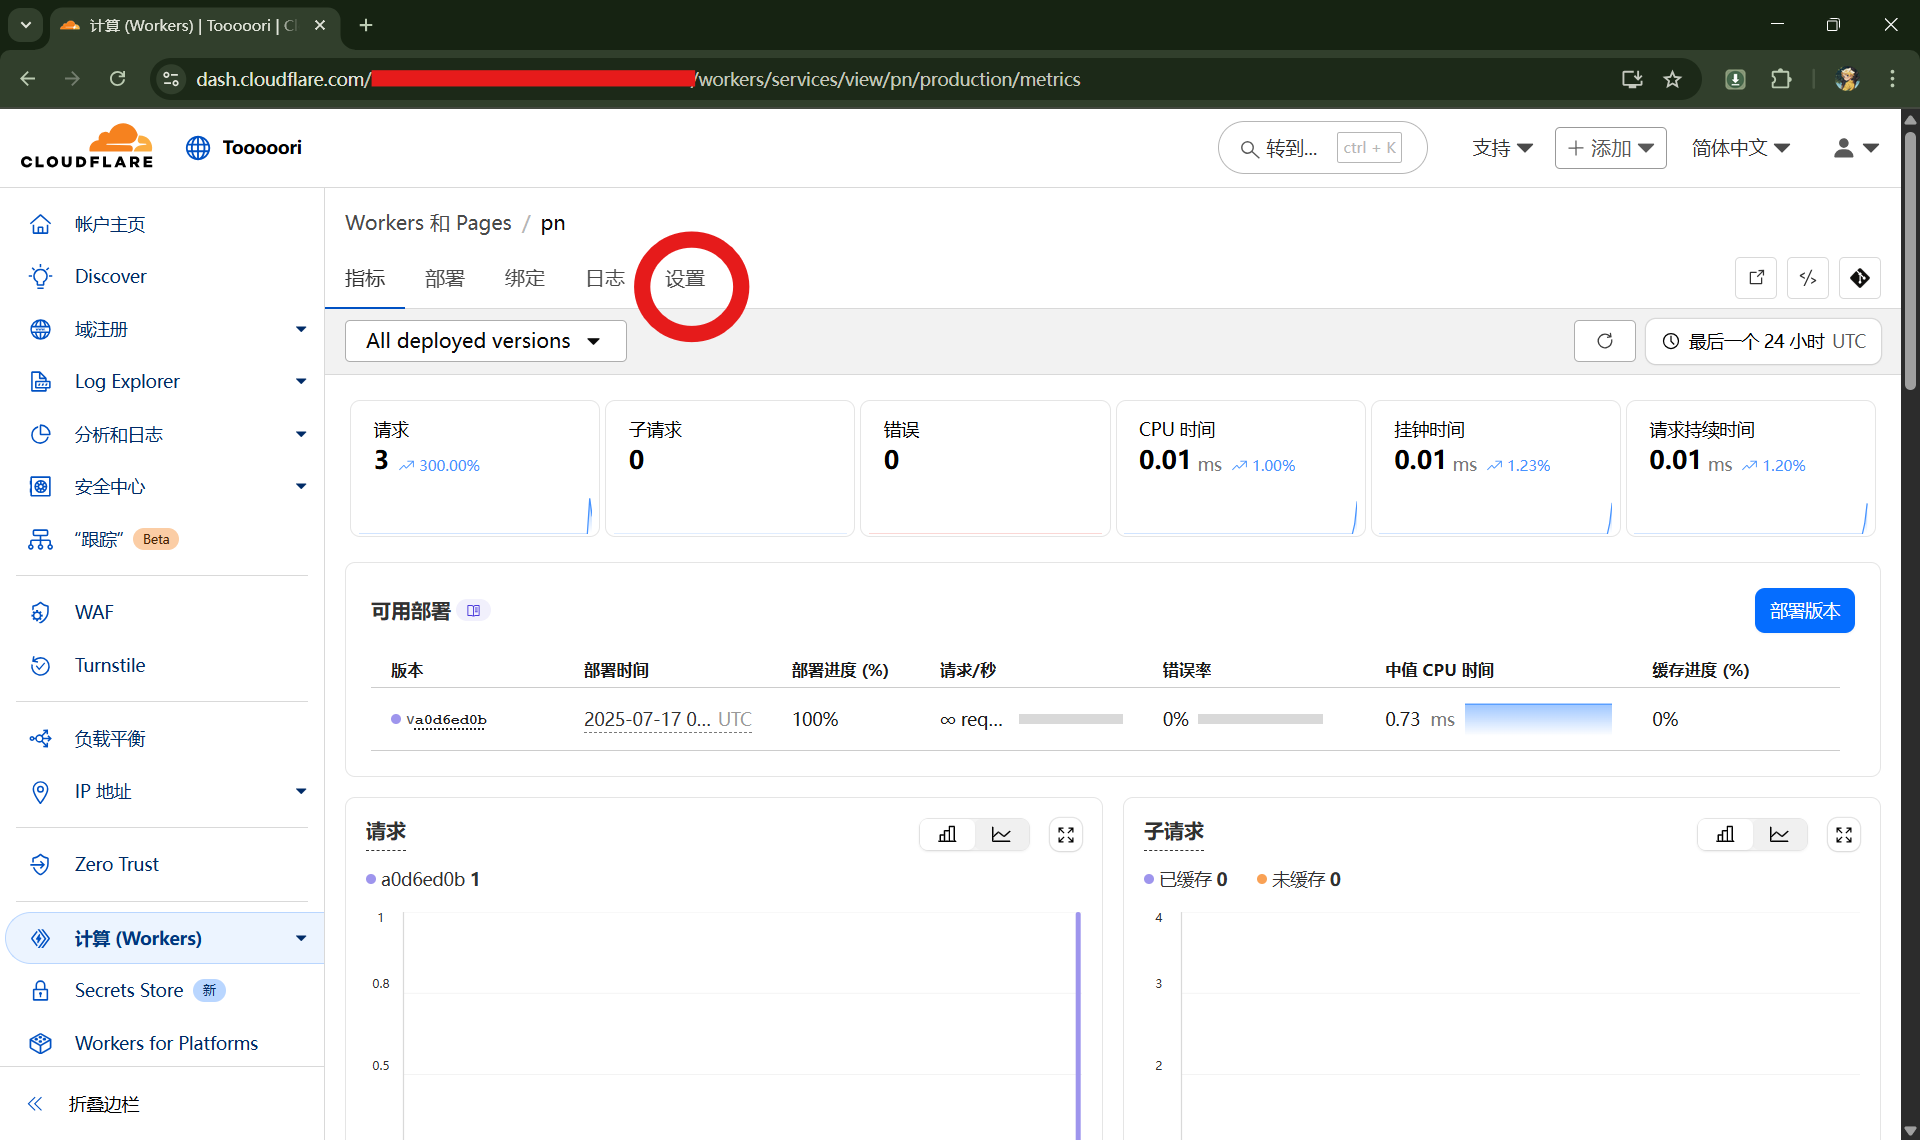Expand the 请求 chart to fullscreen

pos(1066,834)
